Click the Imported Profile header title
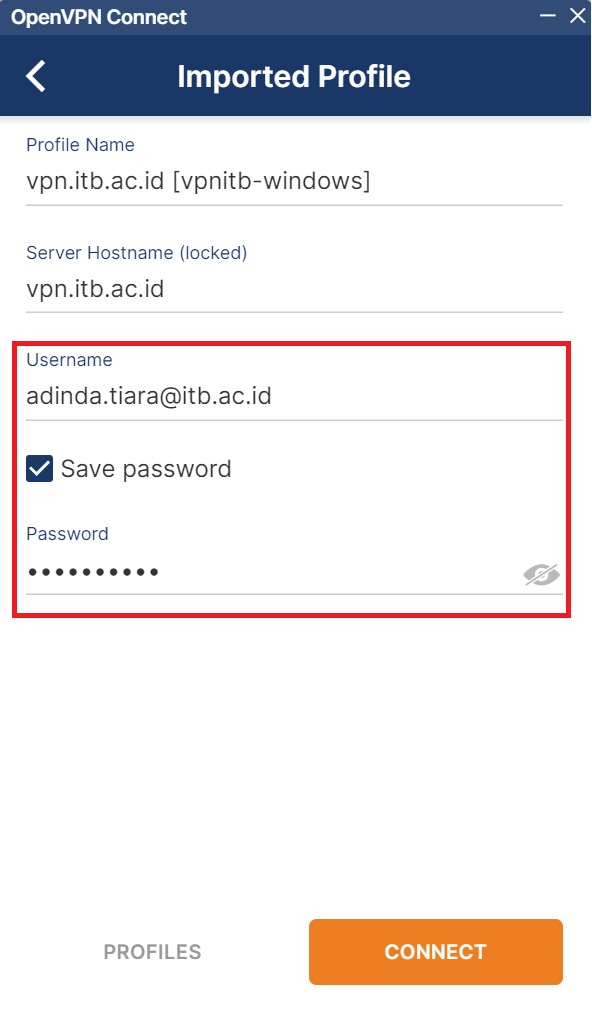 [294, 77]
